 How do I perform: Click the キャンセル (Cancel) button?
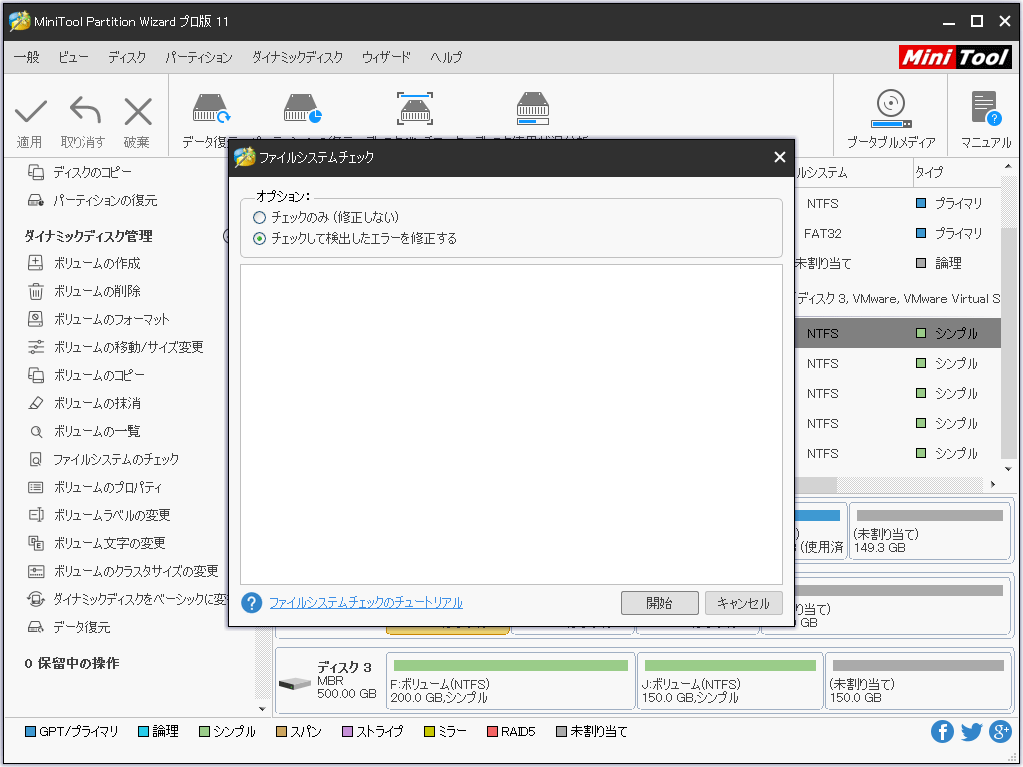(743, 603)
